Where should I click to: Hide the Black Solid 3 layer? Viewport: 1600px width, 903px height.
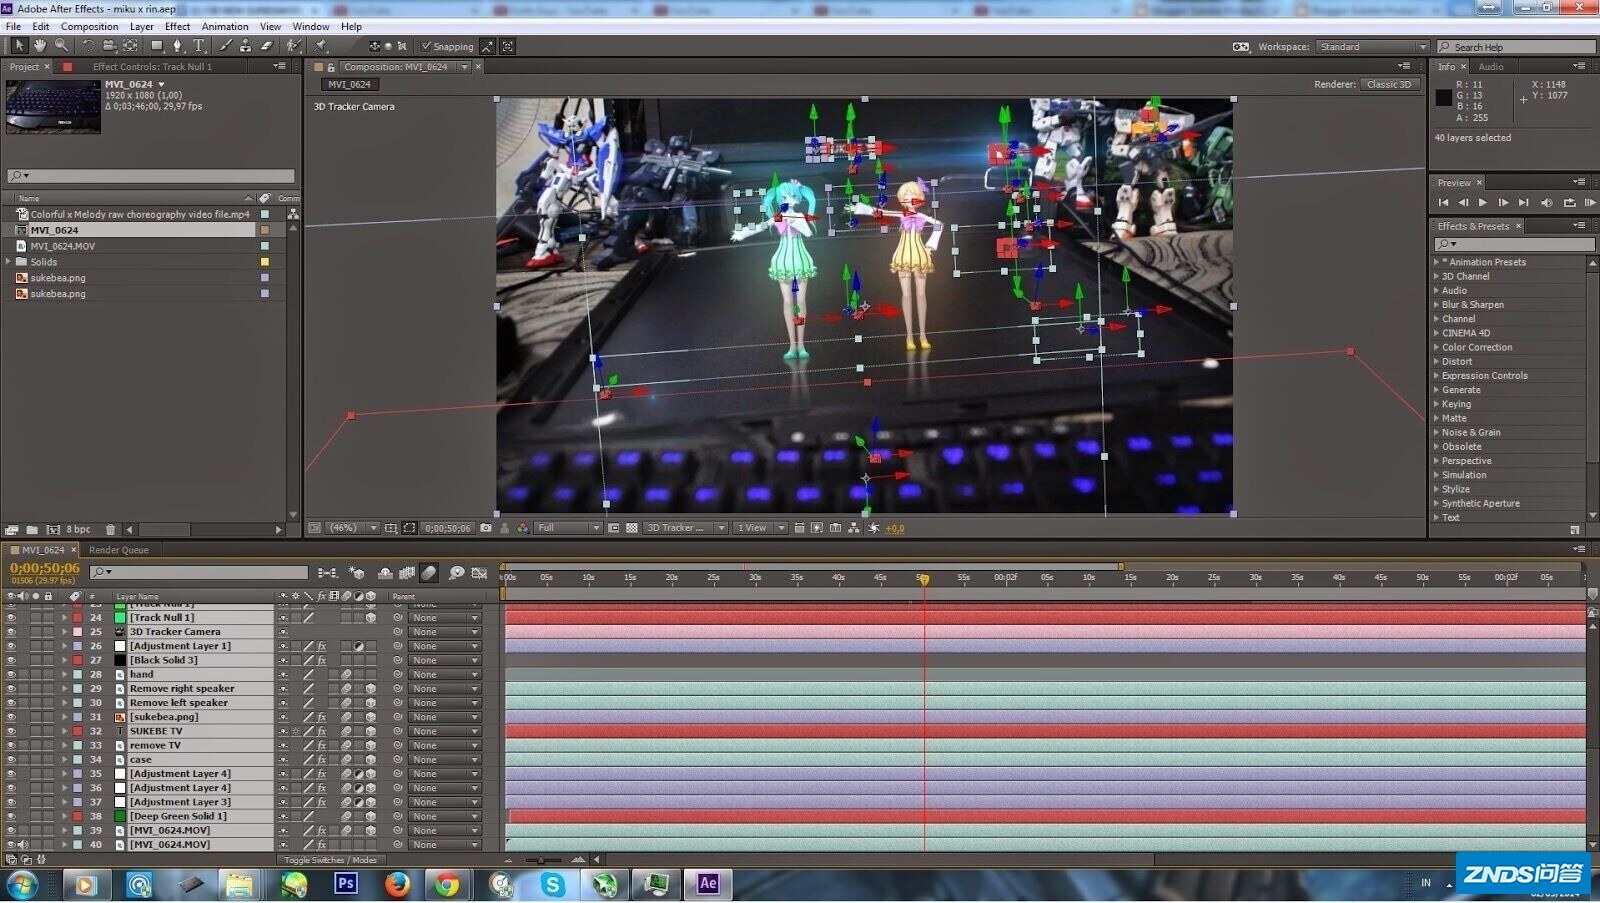pyautogui.click(x=11, y=660)
